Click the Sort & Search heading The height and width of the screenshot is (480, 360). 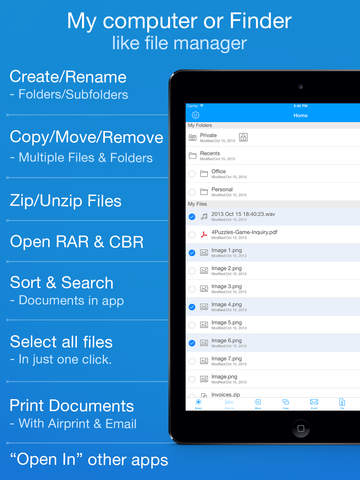tap(62, 283)
